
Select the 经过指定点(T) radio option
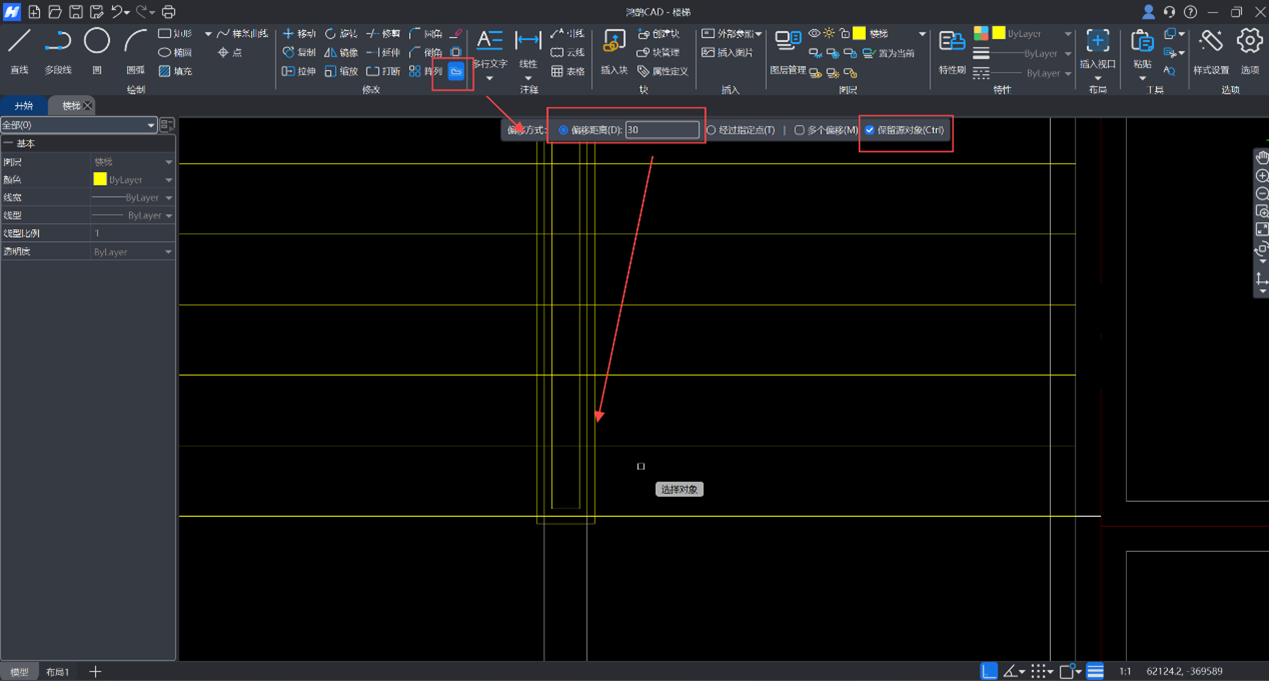tap(711, 130)
